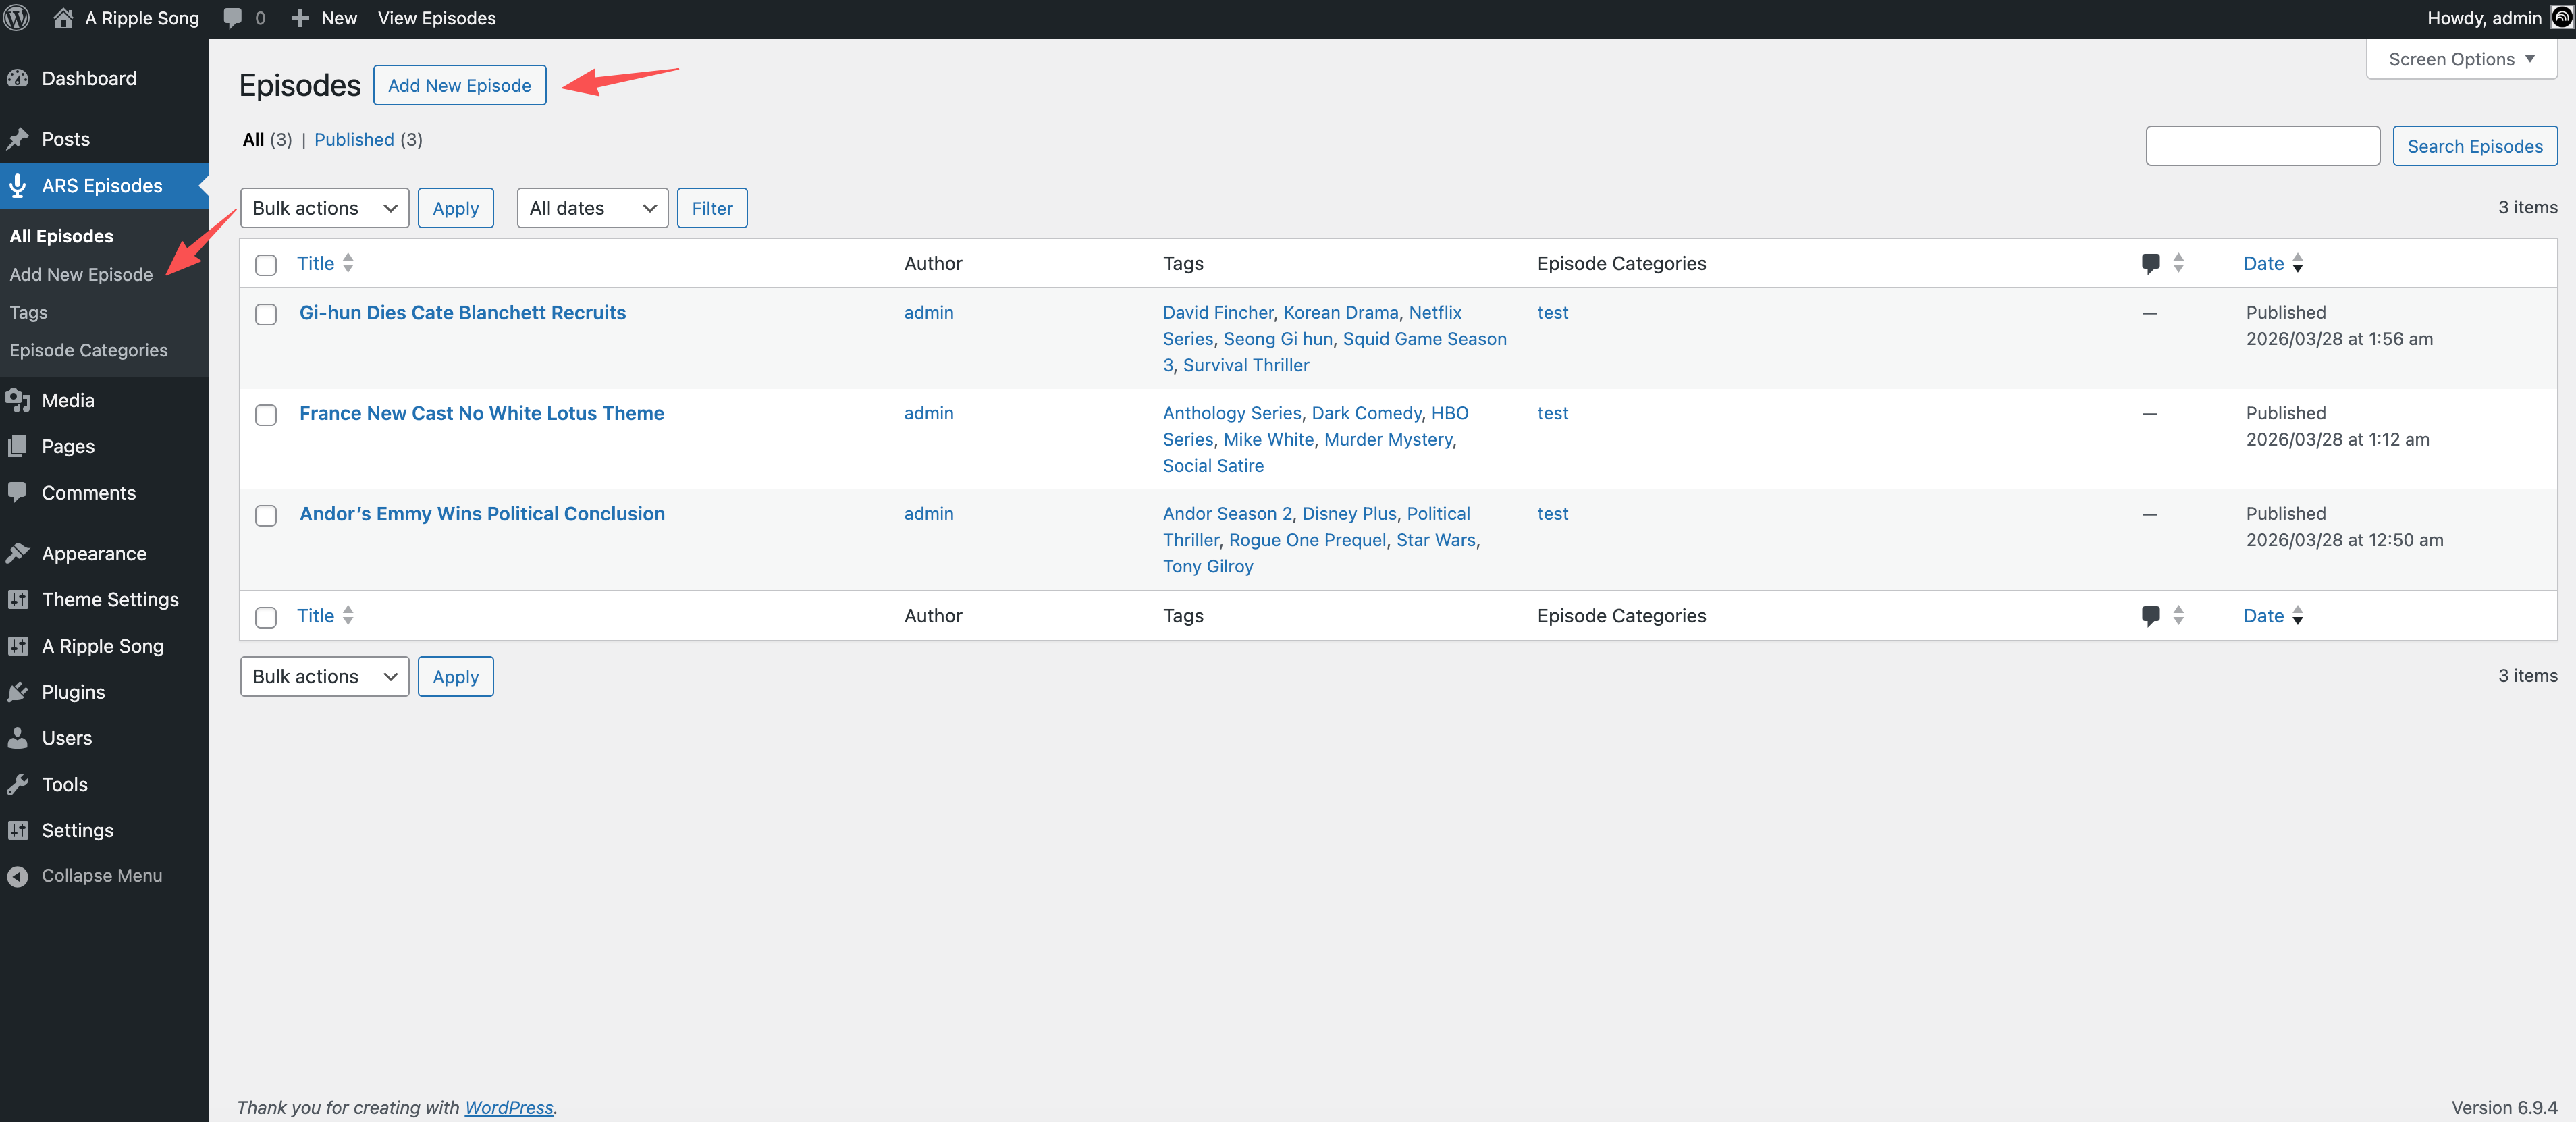The image size is (2576, 1122).
Task: Check the France New Cast episode row
Action: (x=265, y=415)
